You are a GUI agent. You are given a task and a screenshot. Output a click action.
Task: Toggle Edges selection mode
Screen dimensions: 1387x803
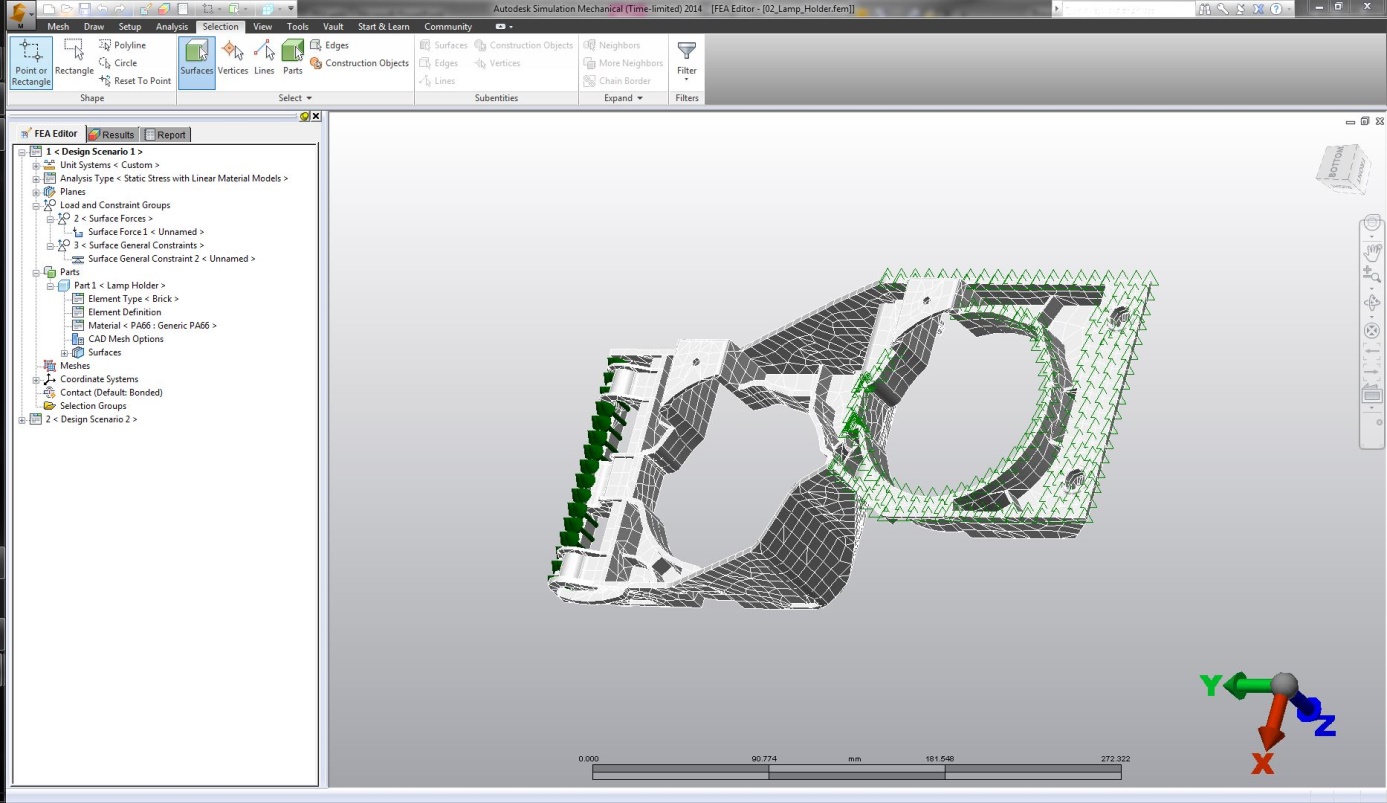[329, 45]
